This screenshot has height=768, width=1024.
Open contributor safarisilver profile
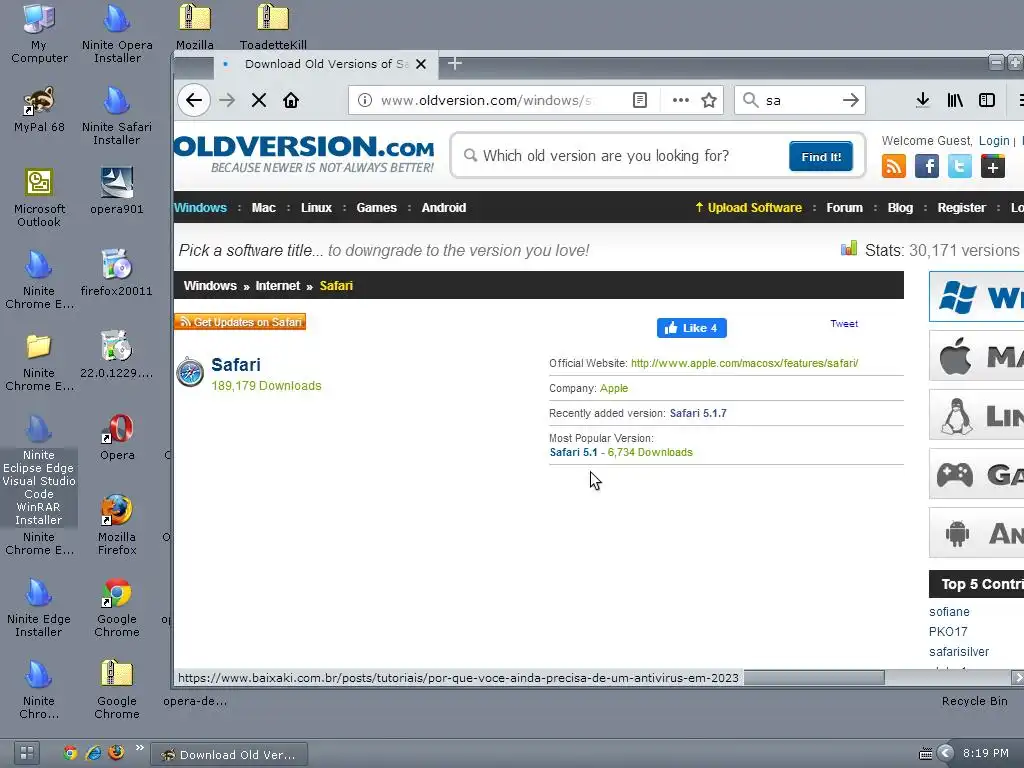(959, 652)
